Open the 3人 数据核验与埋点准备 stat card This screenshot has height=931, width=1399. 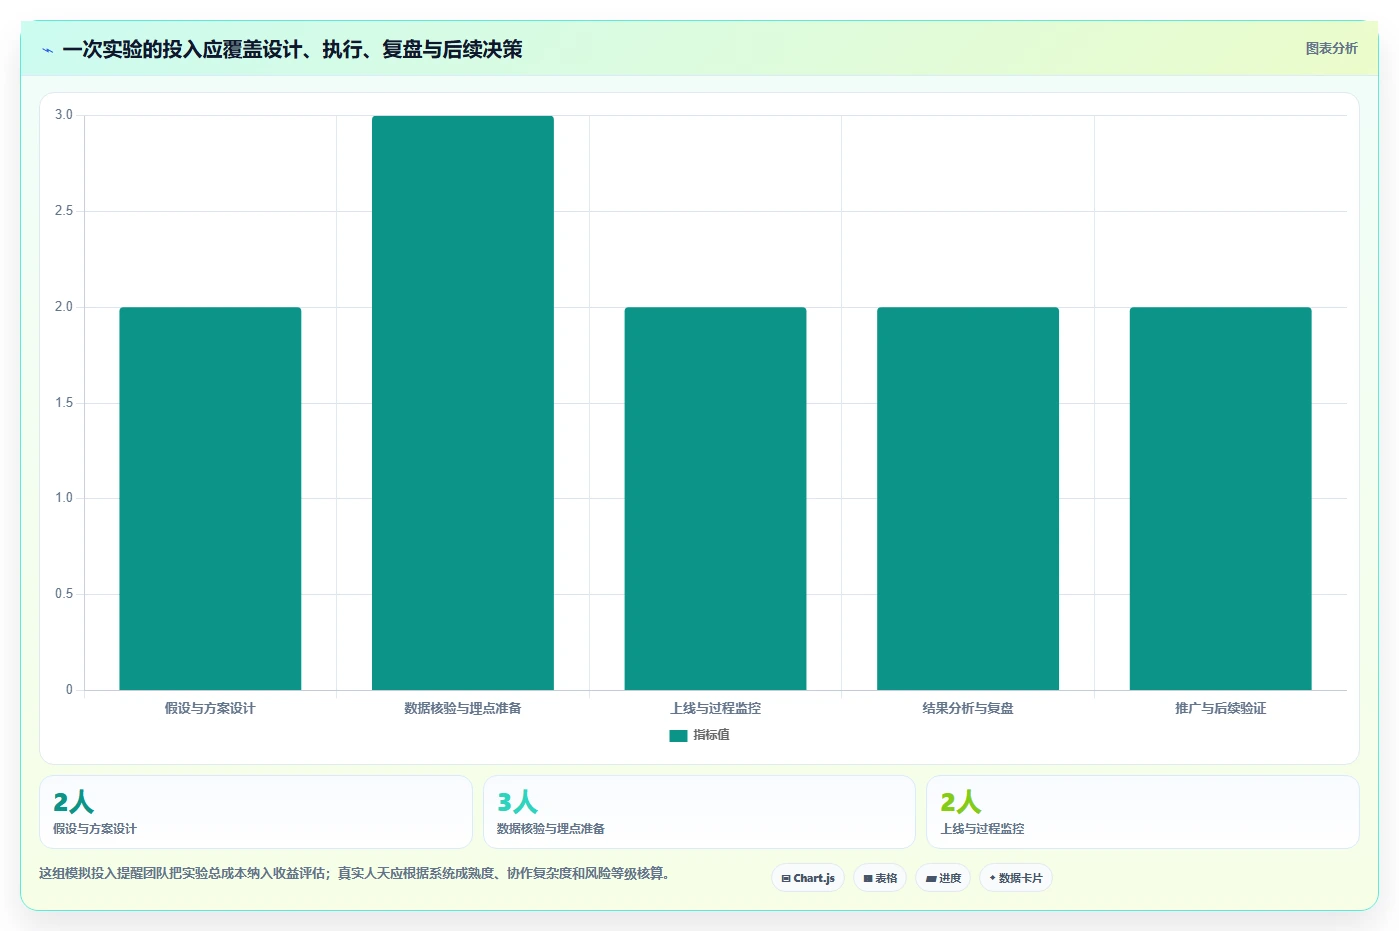(x=699, y=812)
